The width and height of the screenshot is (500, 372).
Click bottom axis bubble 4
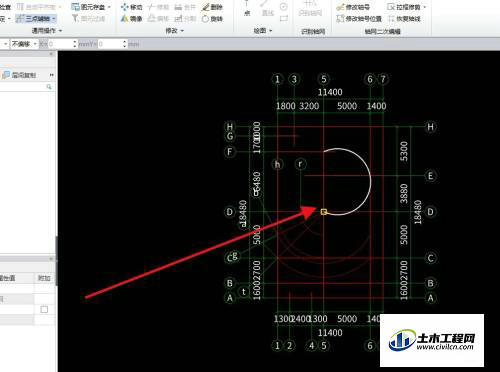tap(312, 346)
